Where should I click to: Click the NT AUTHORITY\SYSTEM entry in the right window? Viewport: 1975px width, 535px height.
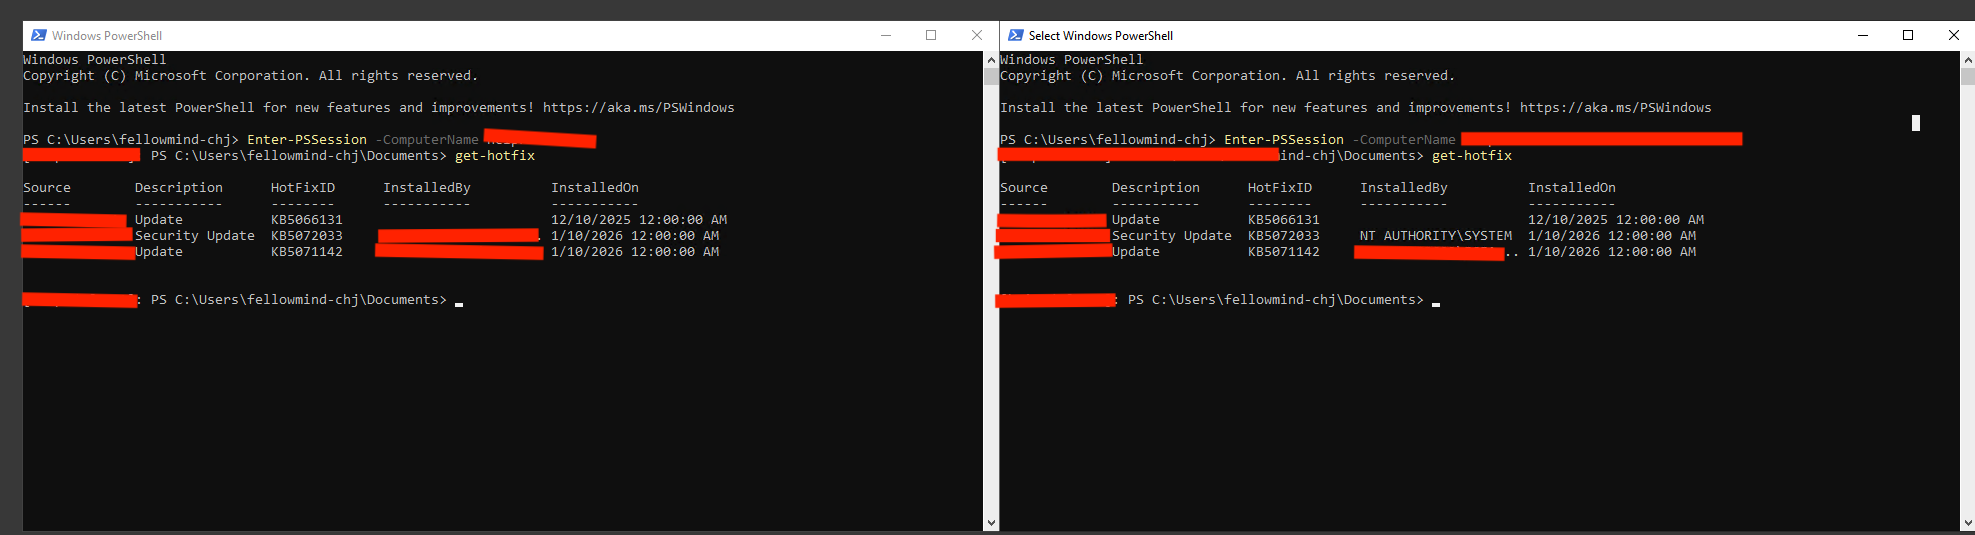point(1435,236)
